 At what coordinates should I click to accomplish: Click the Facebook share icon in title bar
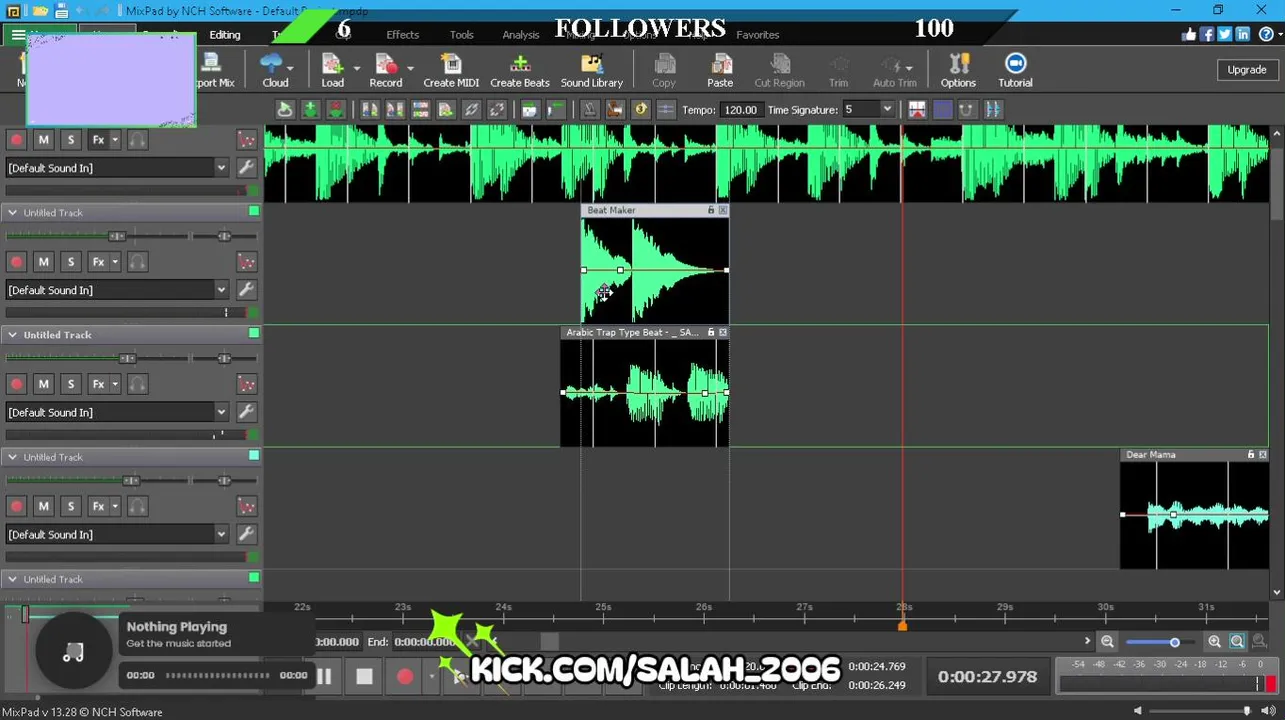(1206, 34)
